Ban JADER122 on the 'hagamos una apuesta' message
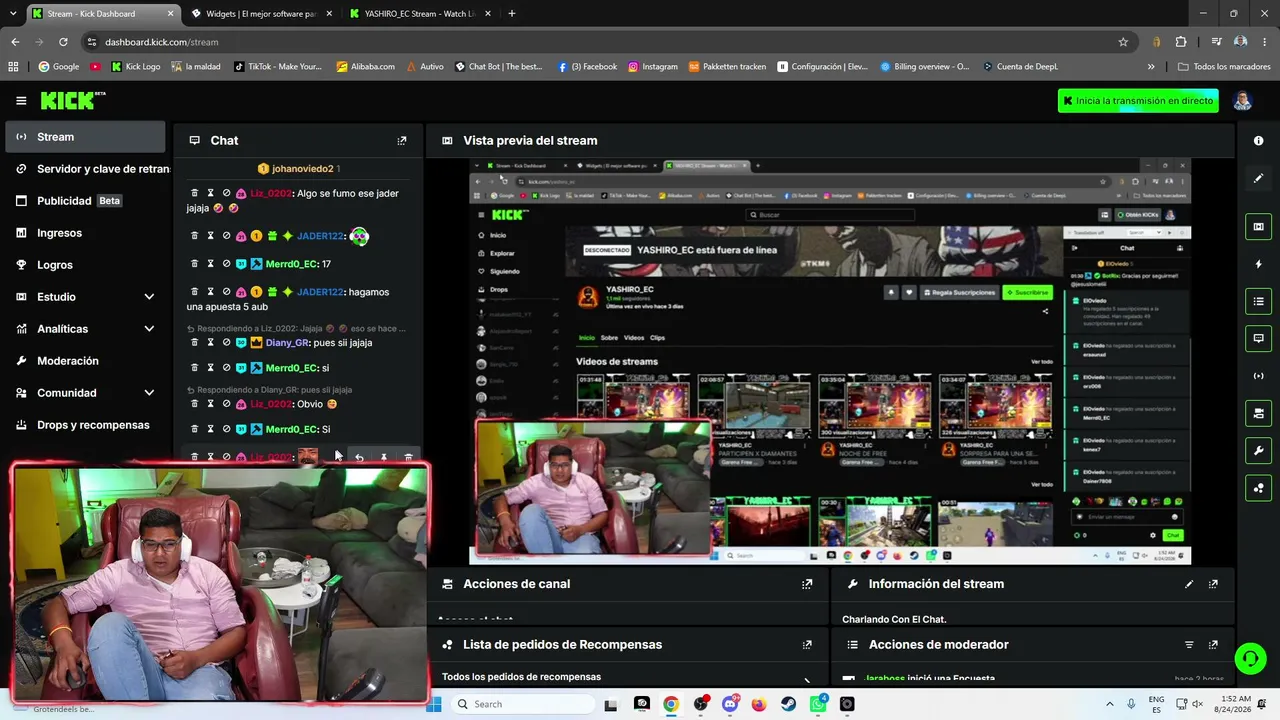 226,292
